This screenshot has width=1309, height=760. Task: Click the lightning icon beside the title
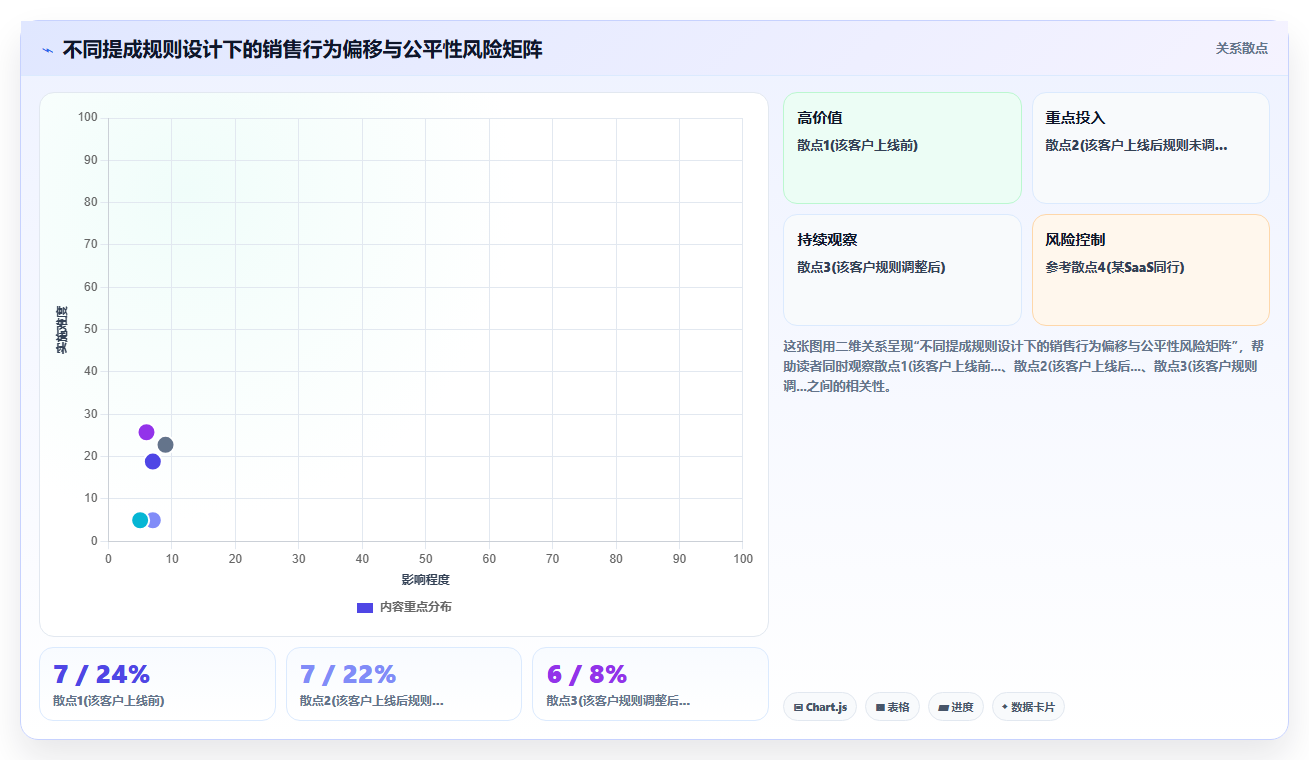pos(48,49)
